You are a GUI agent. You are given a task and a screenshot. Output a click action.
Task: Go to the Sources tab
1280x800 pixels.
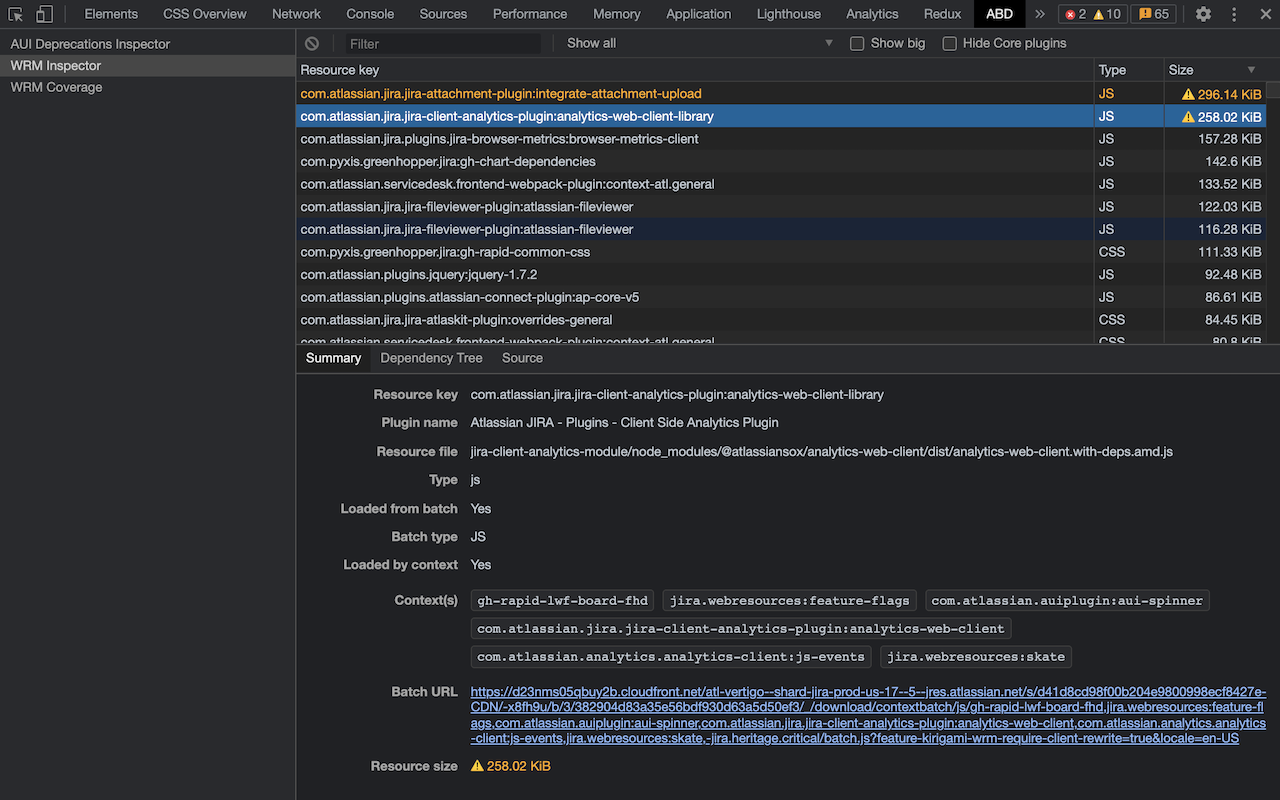tap(443, 14)
